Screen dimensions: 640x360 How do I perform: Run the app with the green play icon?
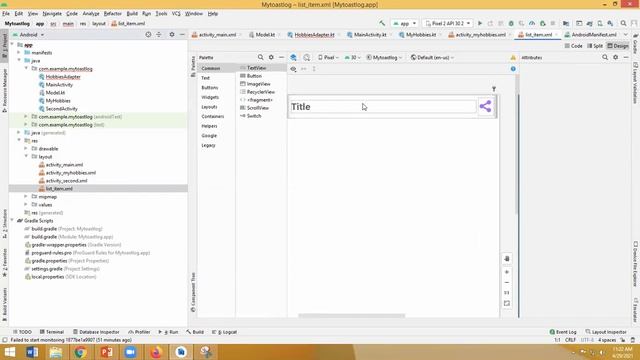pyautogui.click(x=480, y=23)
